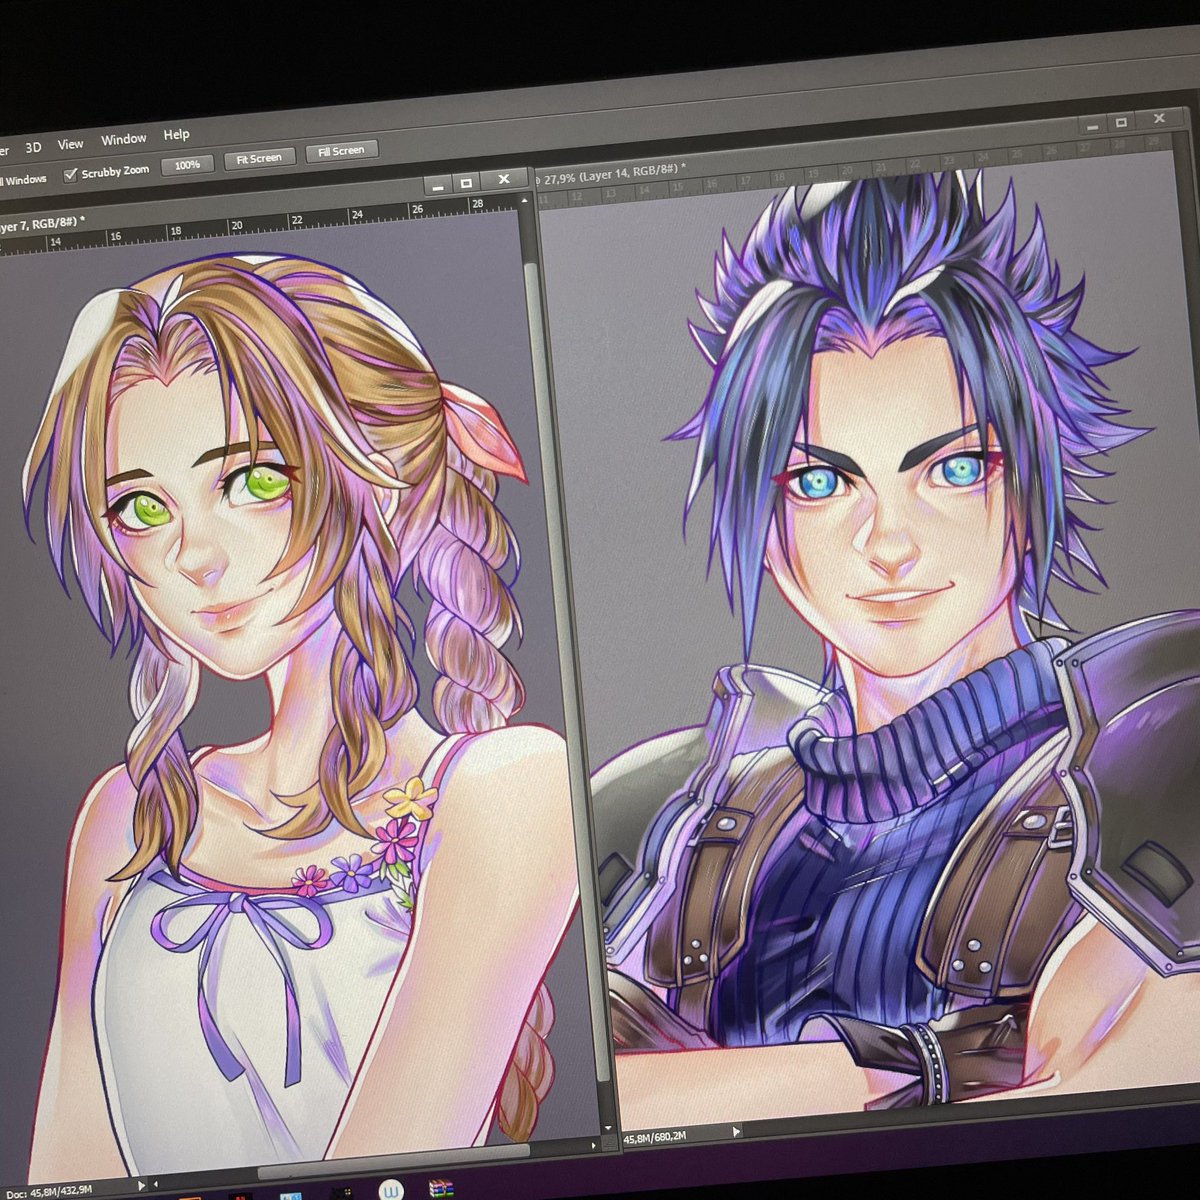Maximize the left document window
This screenshot has width=1200, height=1200.
(x=466, y=183)
